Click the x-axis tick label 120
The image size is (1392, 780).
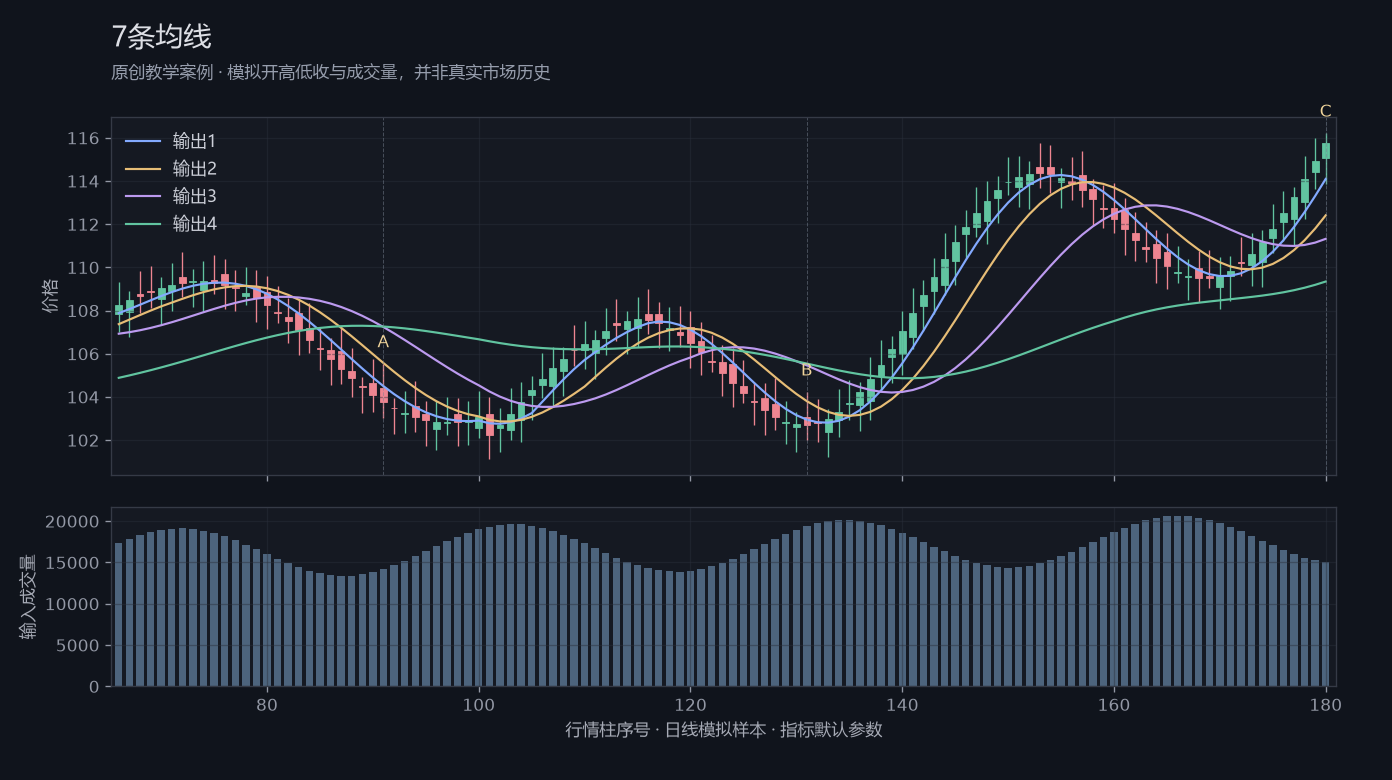click(690, 705)
